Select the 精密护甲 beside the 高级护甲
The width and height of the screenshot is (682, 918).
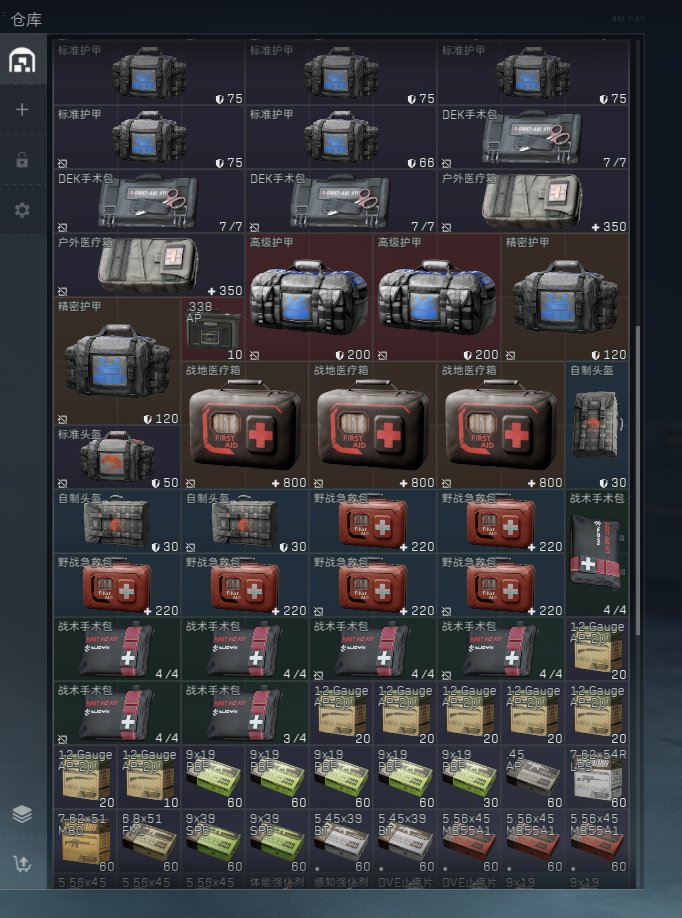tap(565, 297)
